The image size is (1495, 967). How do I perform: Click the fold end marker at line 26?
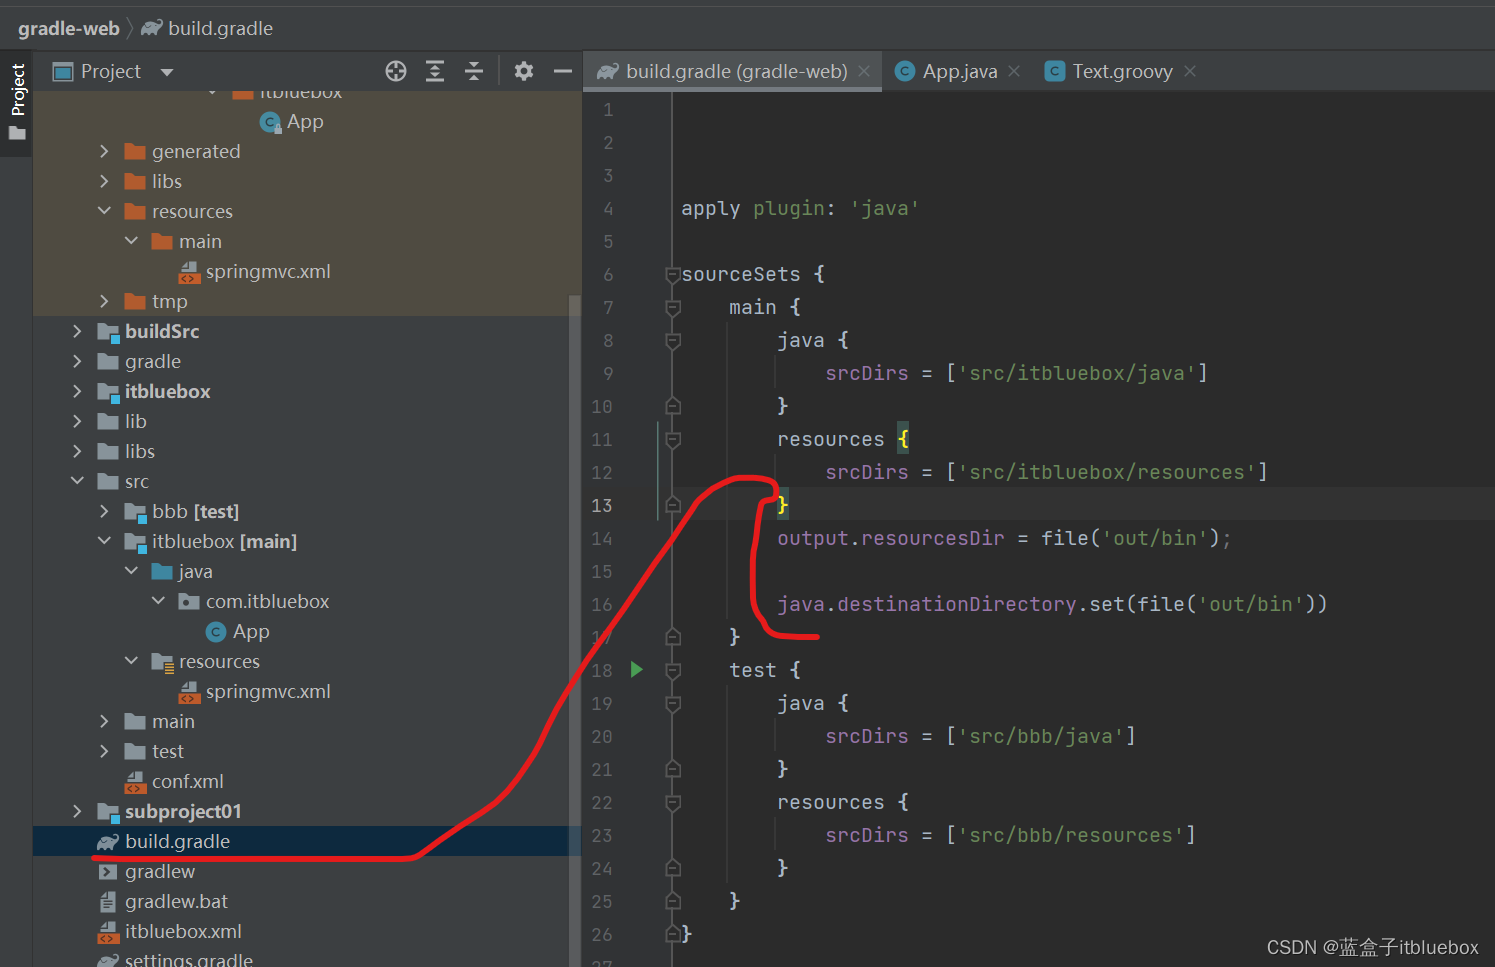point(673,934)
